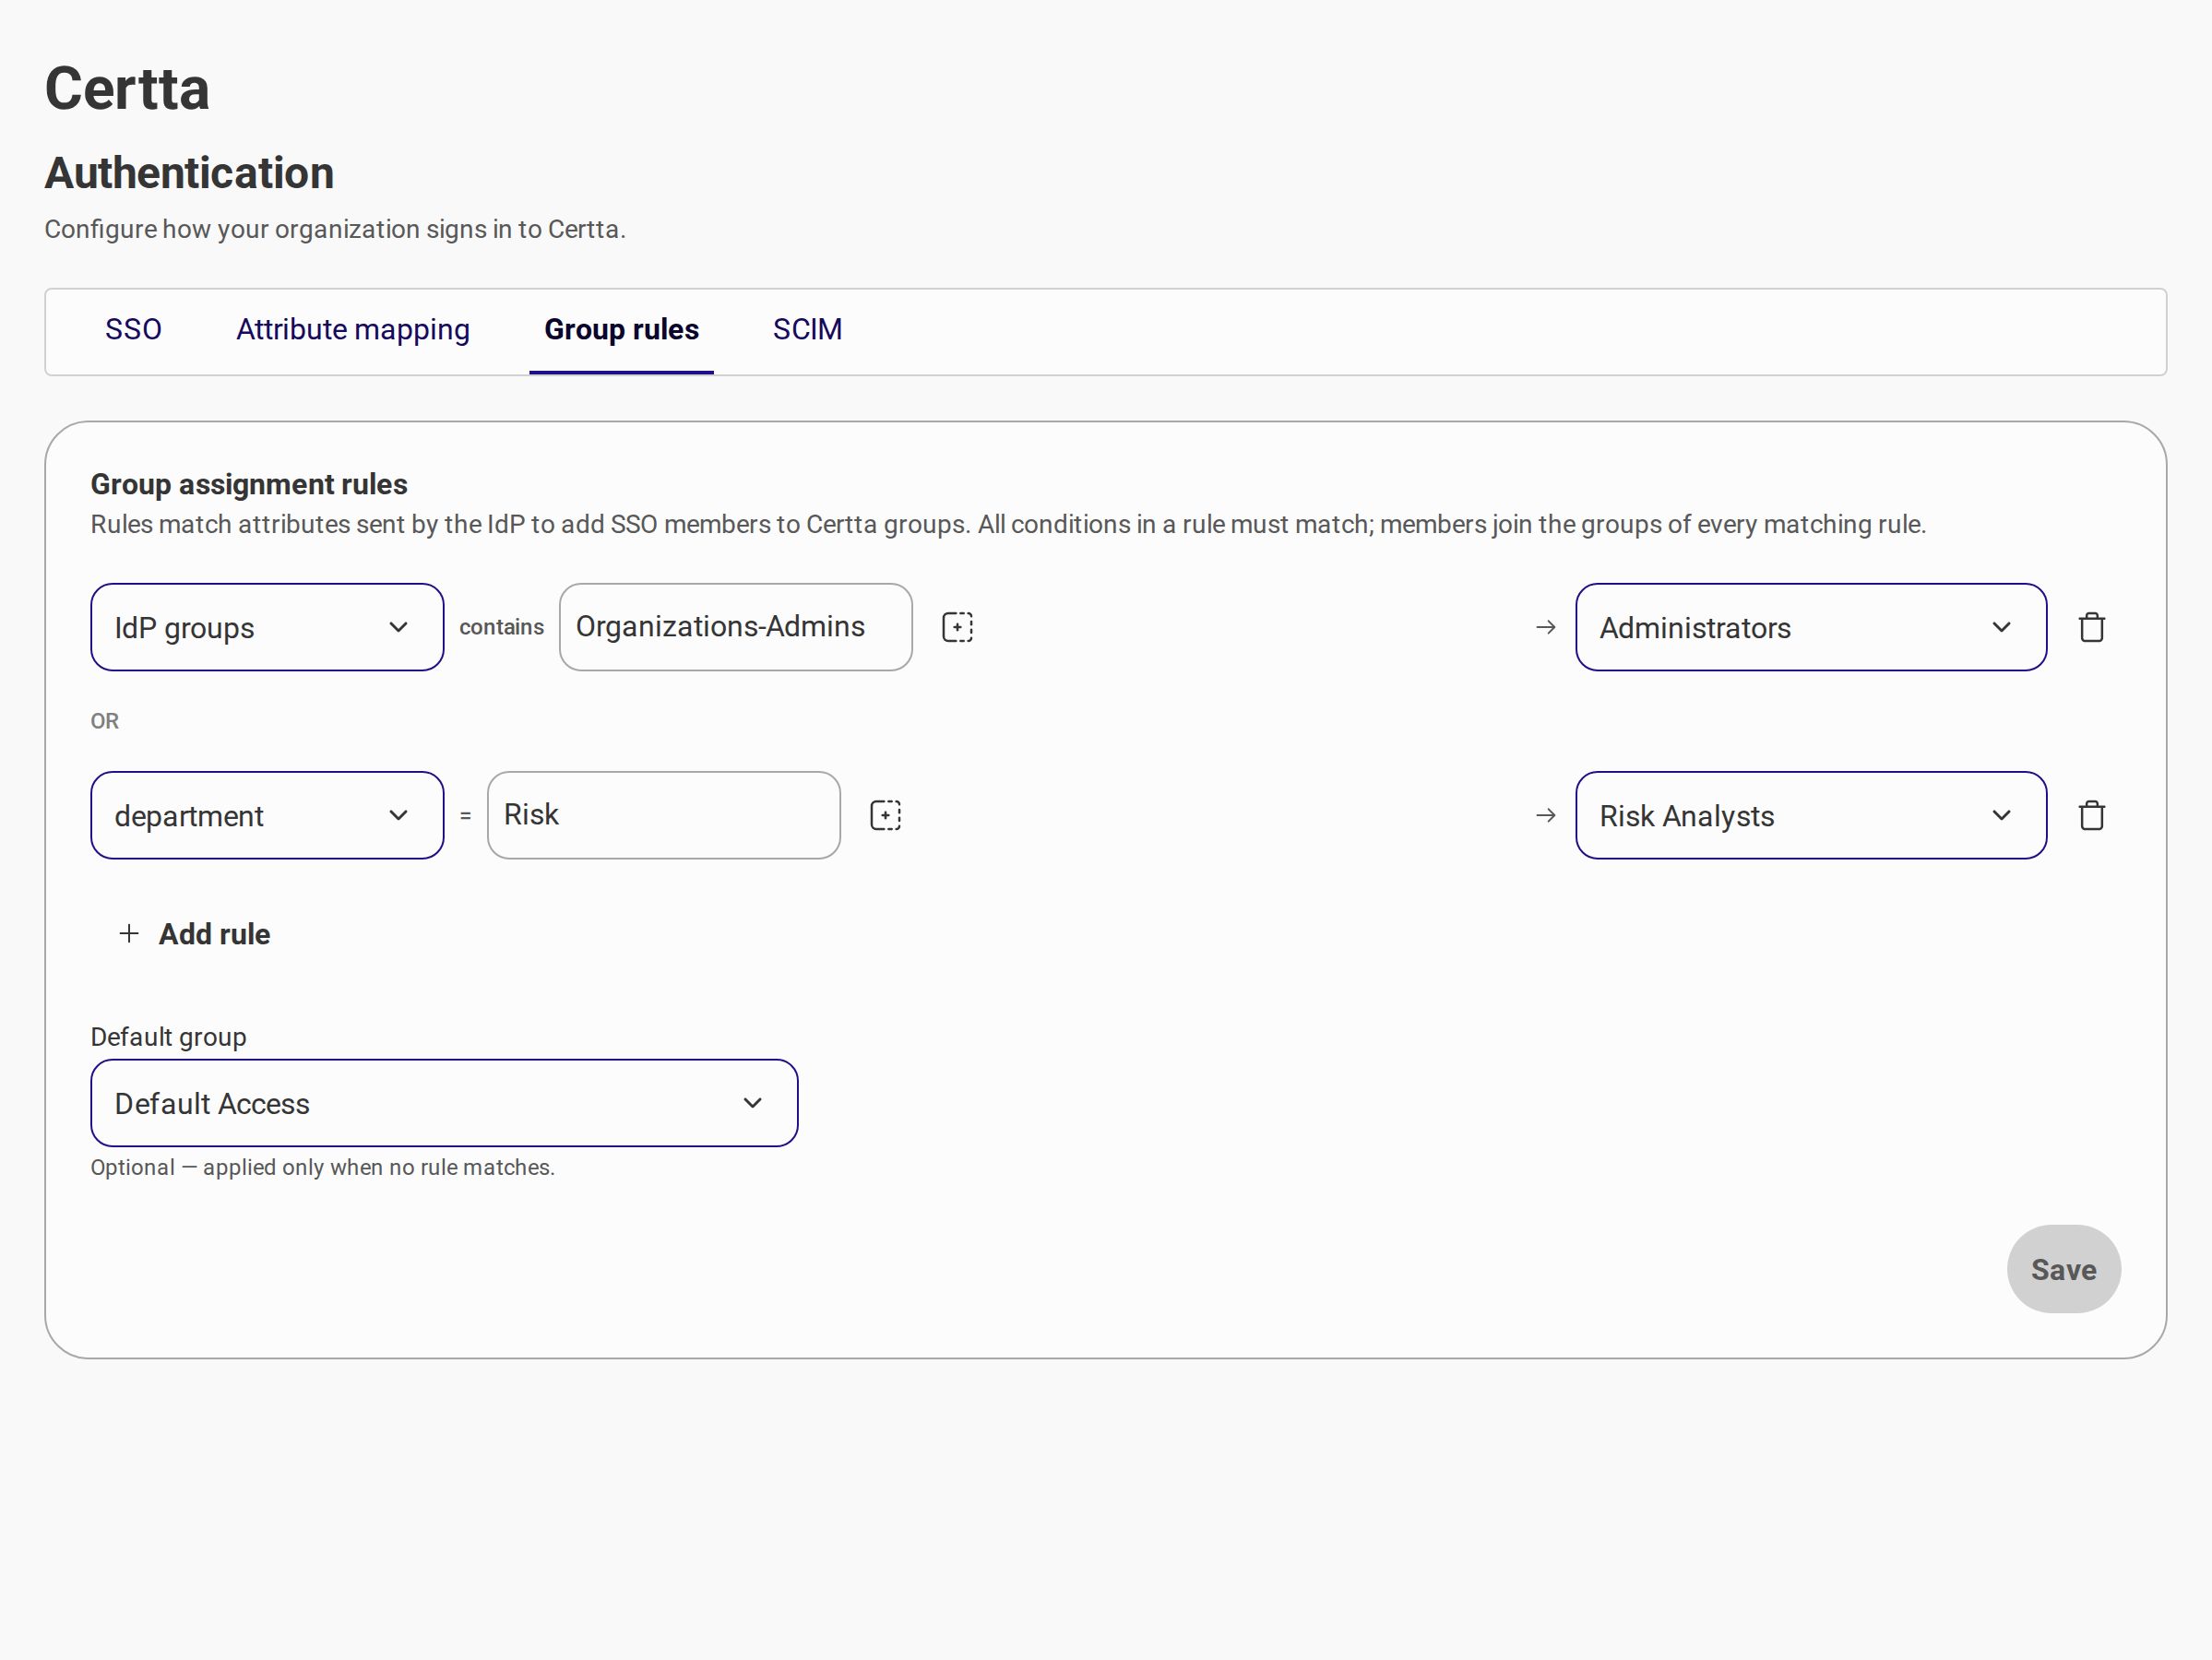2212x1660 pixels.
Task: Change the Risk Analysts target group
Action: point(1811,815)
